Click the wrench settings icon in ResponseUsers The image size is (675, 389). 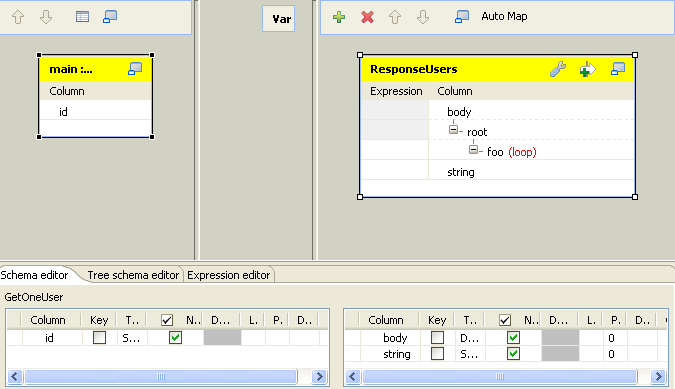pos(558,69)
